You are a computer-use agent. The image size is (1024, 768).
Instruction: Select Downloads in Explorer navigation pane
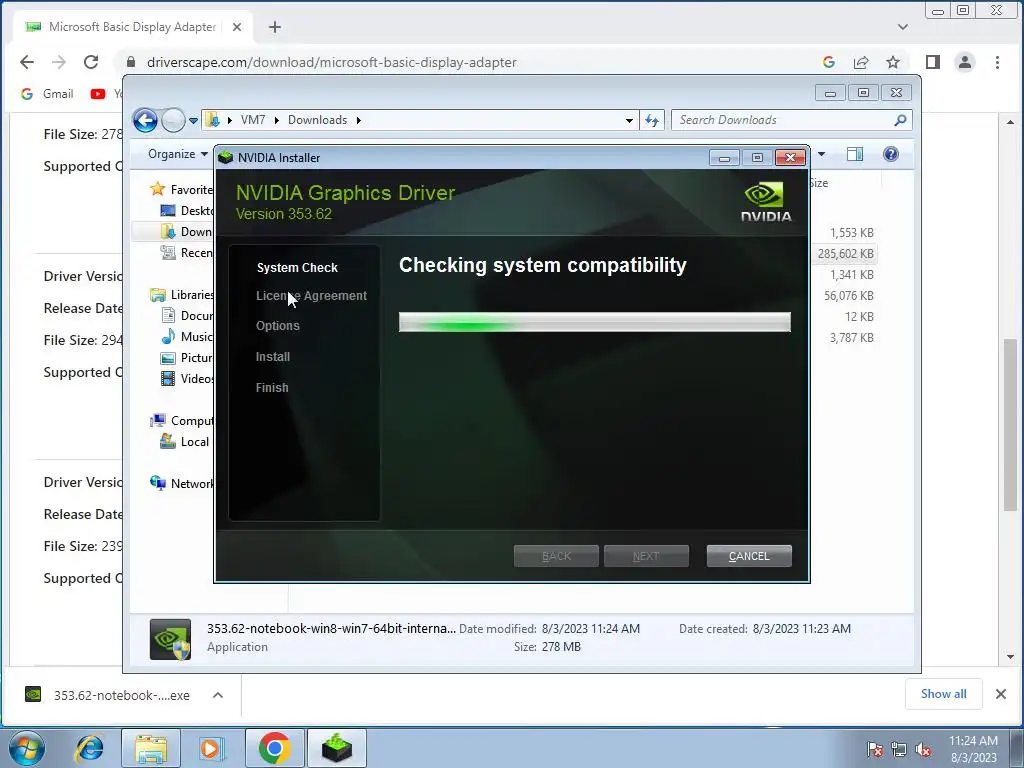click(x=187, y=232)
